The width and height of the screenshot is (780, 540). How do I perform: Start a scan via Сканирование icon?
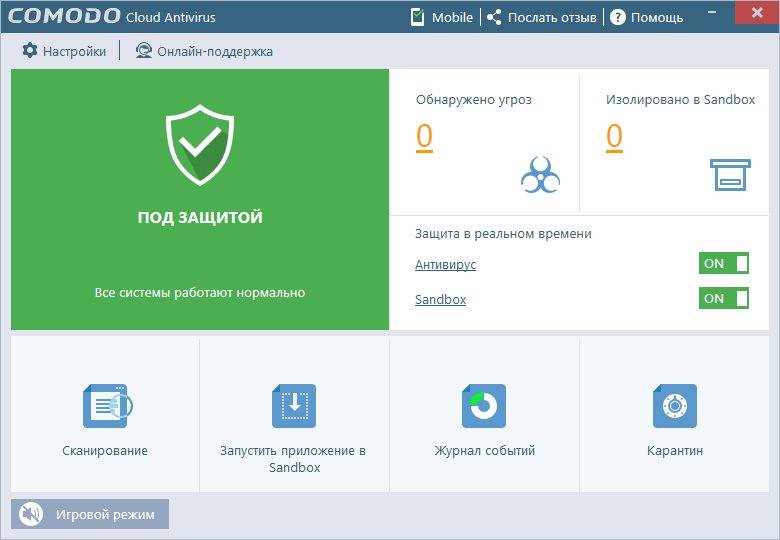[107, 406]
